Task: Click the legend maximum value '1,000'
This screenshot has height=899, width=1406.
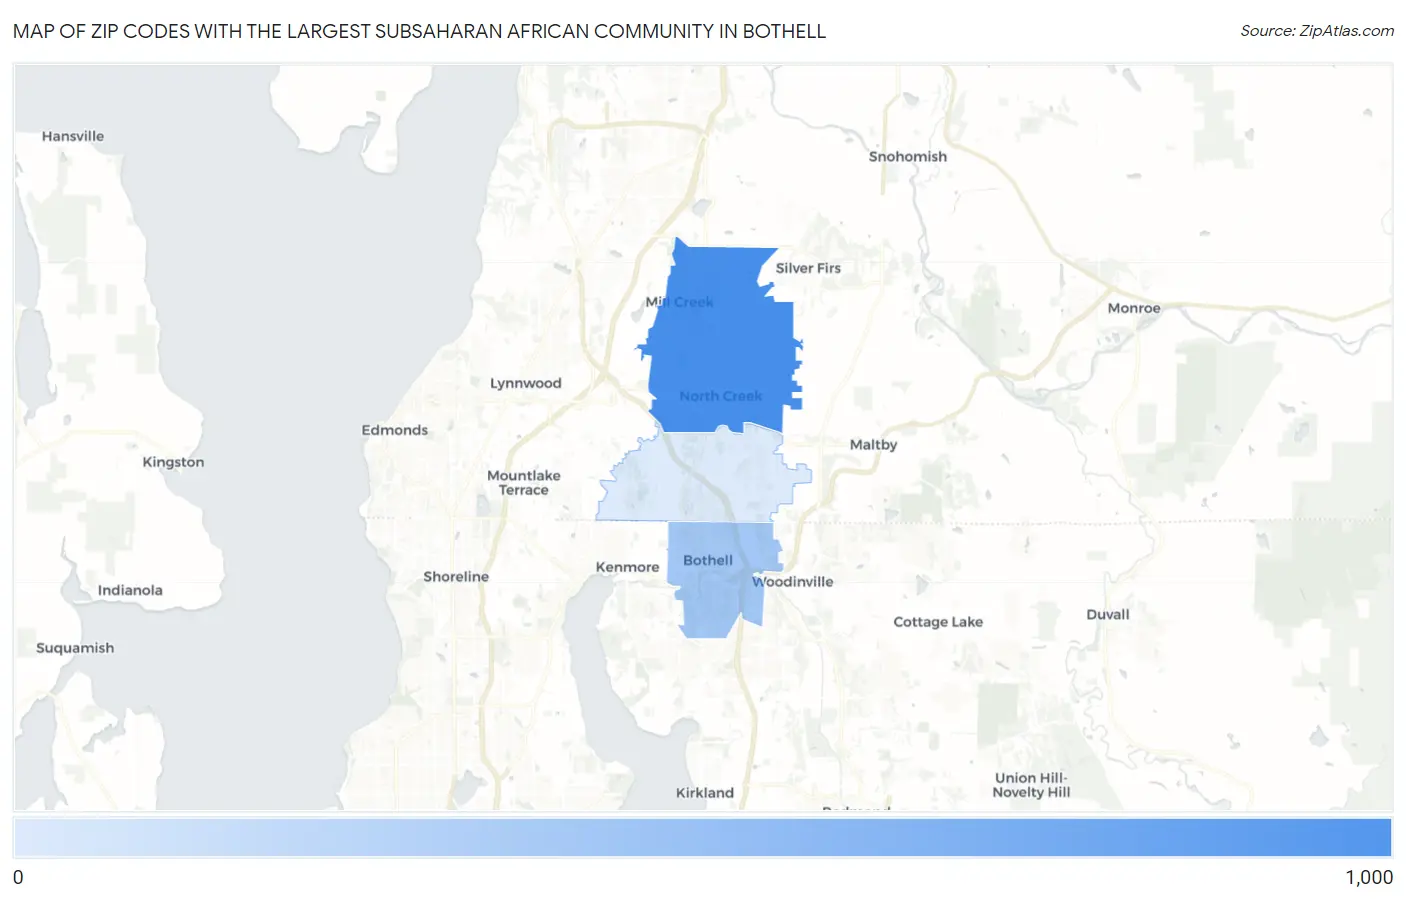Action: (x=1369, y=878)
